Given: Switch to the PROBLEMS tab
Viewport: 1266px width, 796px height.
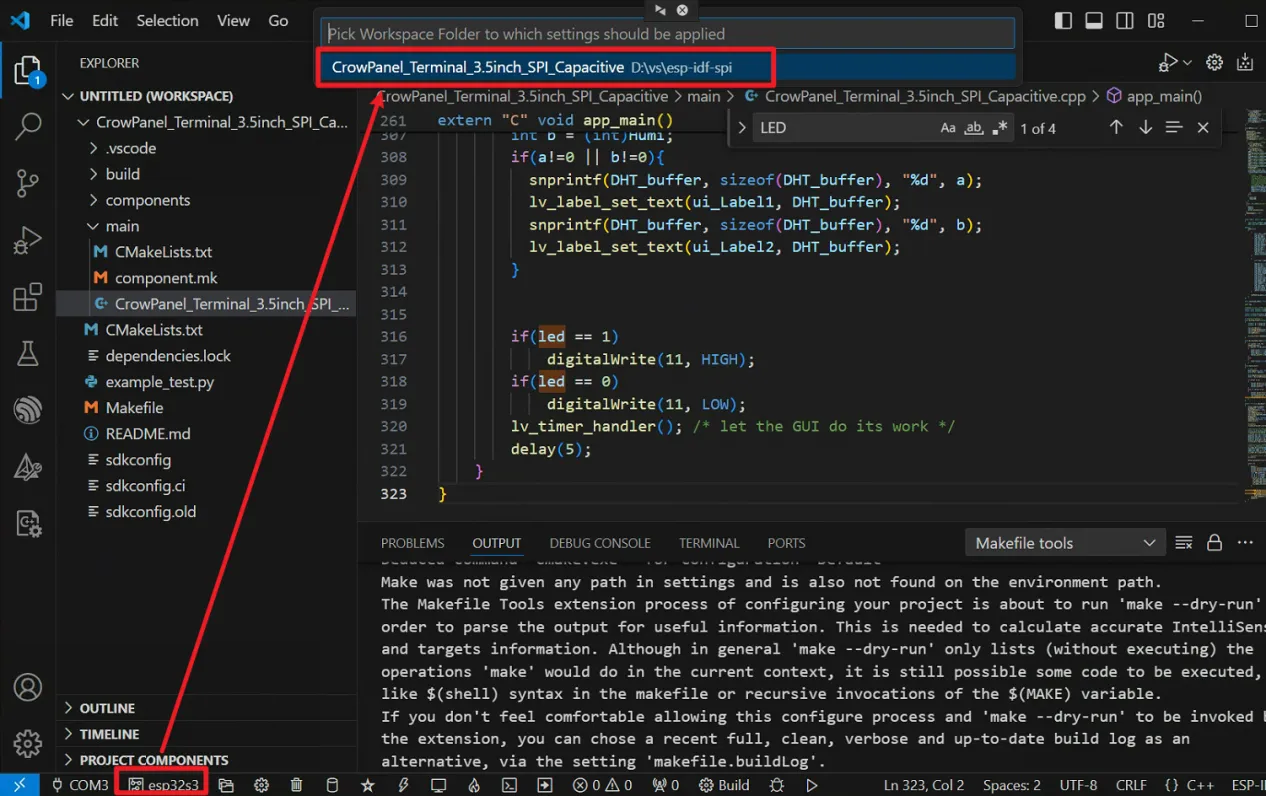Looking at the screenshot, I should pos(412,543).
